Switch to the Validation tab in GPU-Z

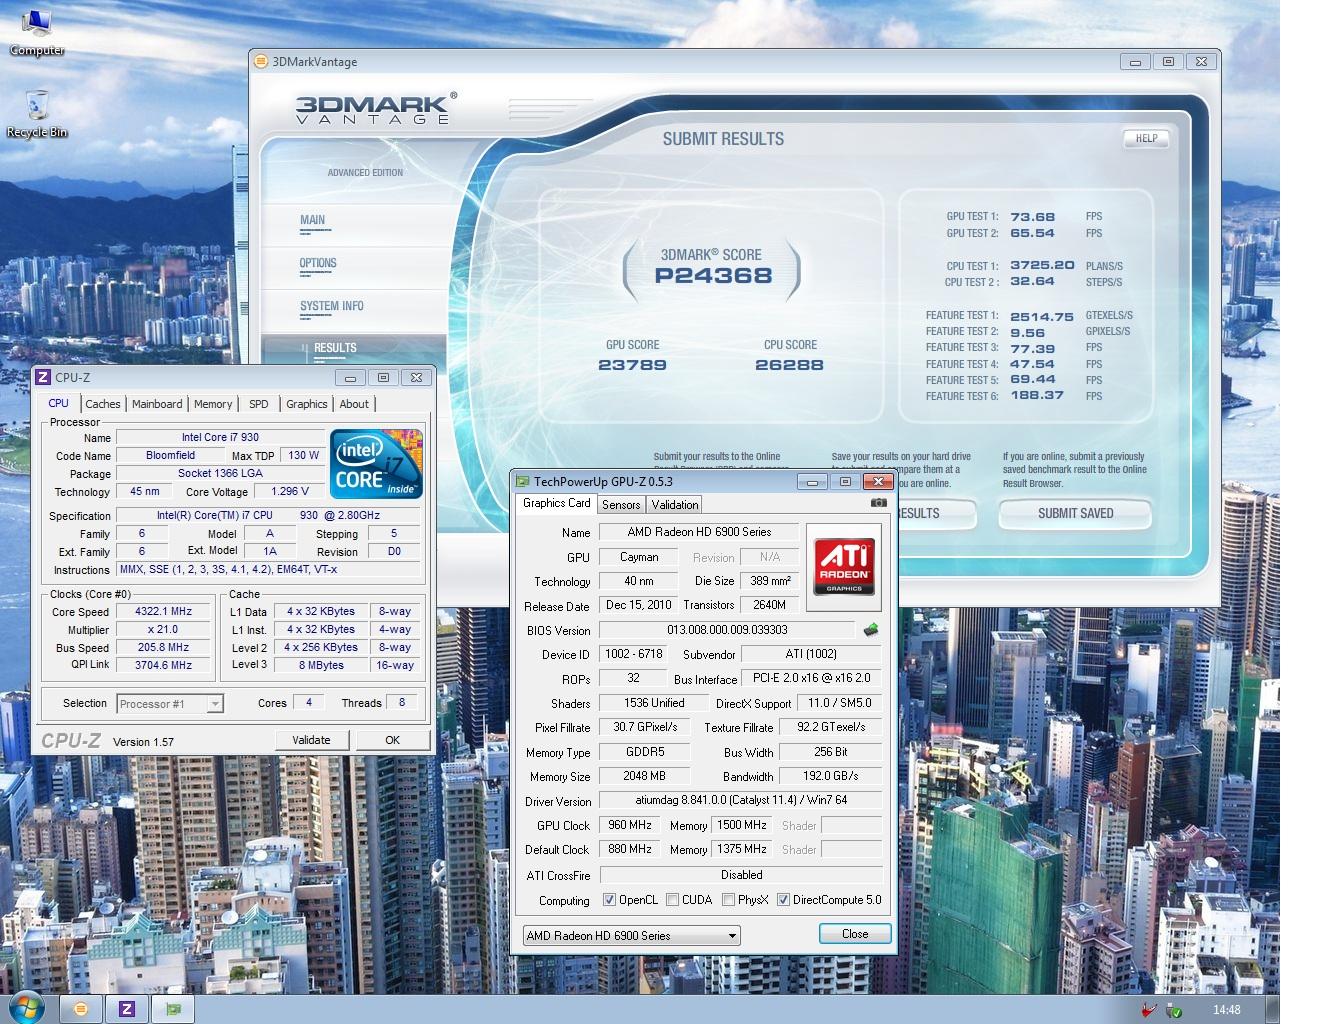675,505
